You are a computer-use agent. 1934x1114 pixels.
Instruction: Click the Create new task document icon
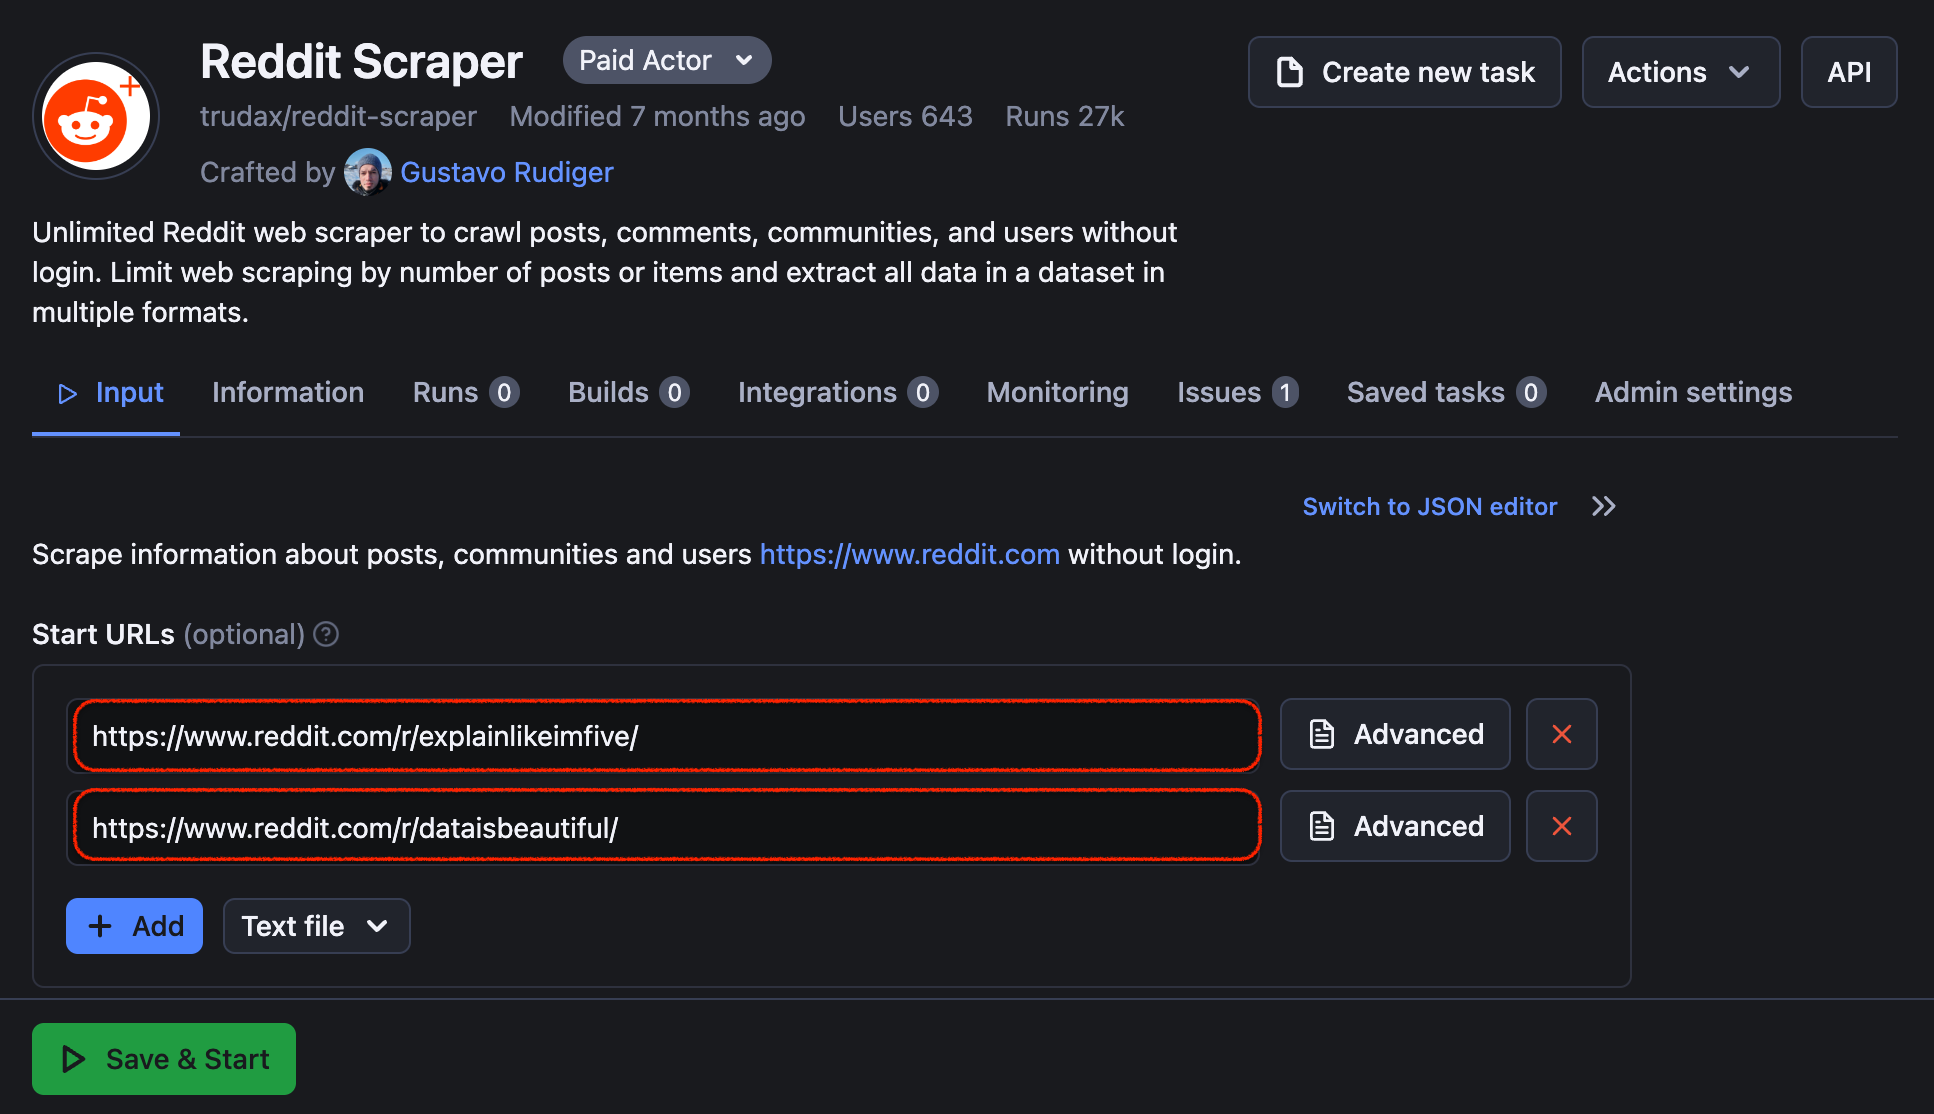click(1290, 71)
